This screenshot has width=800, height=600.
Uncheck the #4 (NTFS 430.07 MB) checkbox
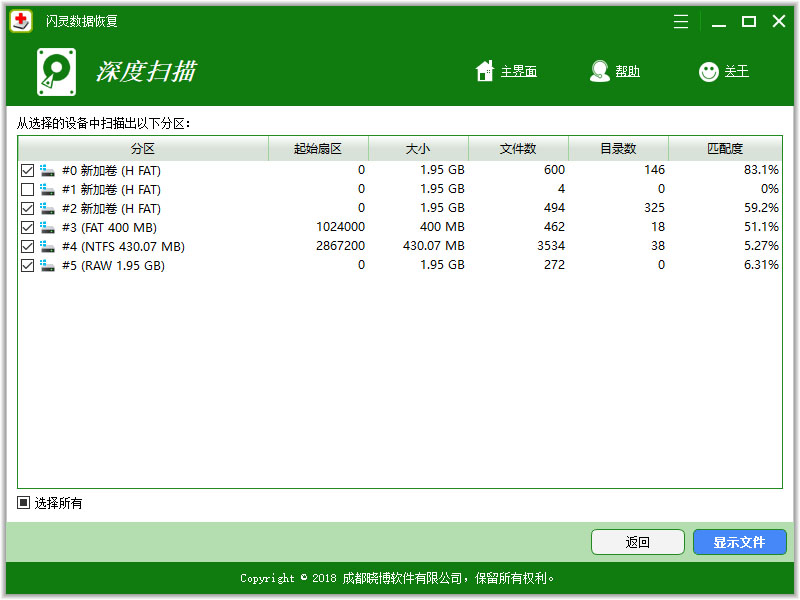[x=28, y=246]
